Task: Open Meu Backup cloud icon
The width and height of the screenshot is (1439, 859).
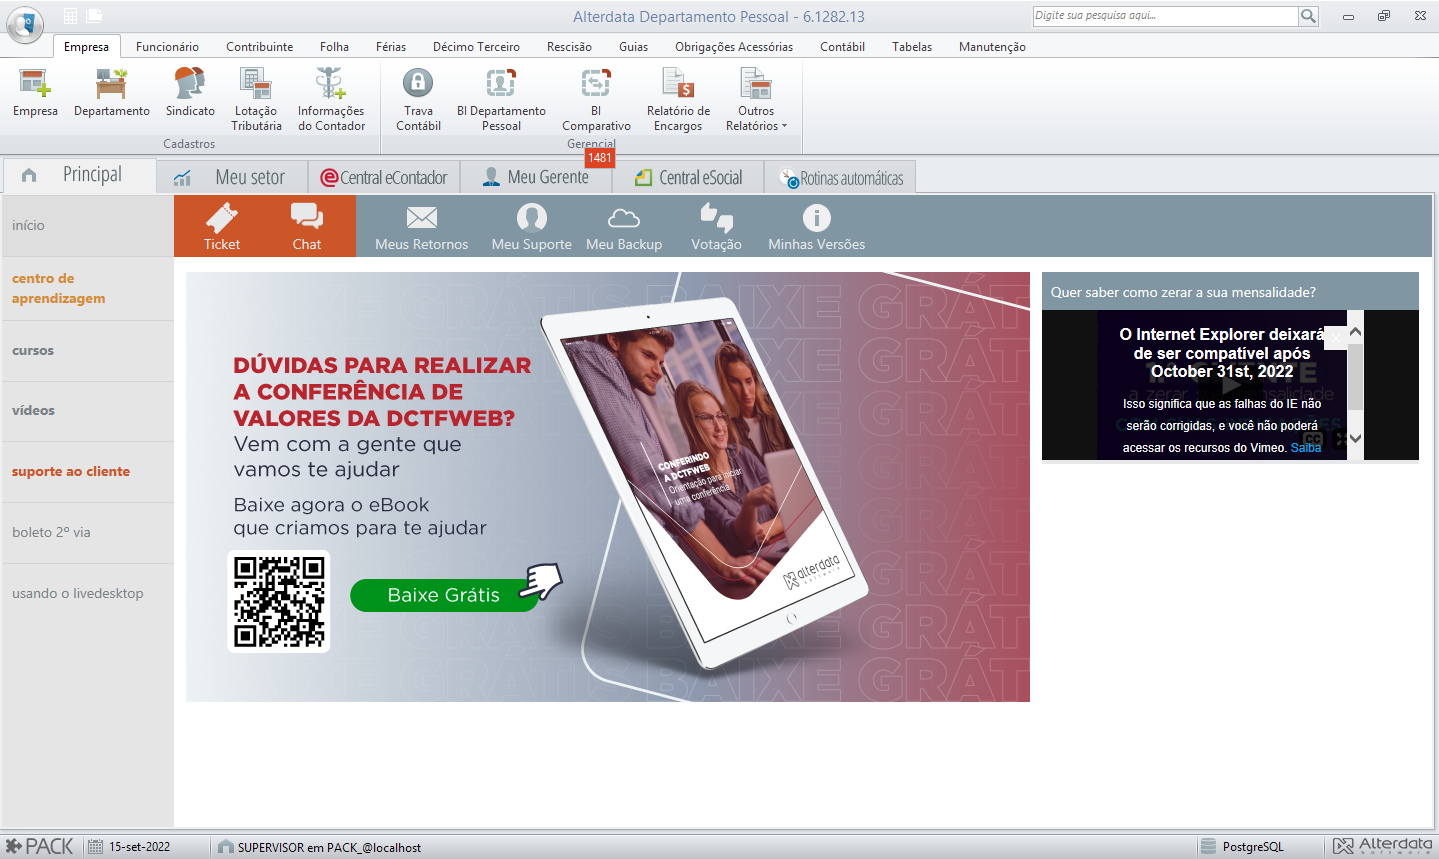Action: click(x=624, y=218)
